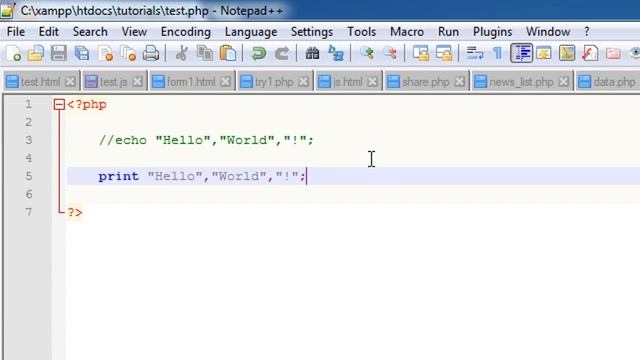Close the test.html tab
Image resolution: width=640 pixels, height=360 pixels.
[70, 82]
